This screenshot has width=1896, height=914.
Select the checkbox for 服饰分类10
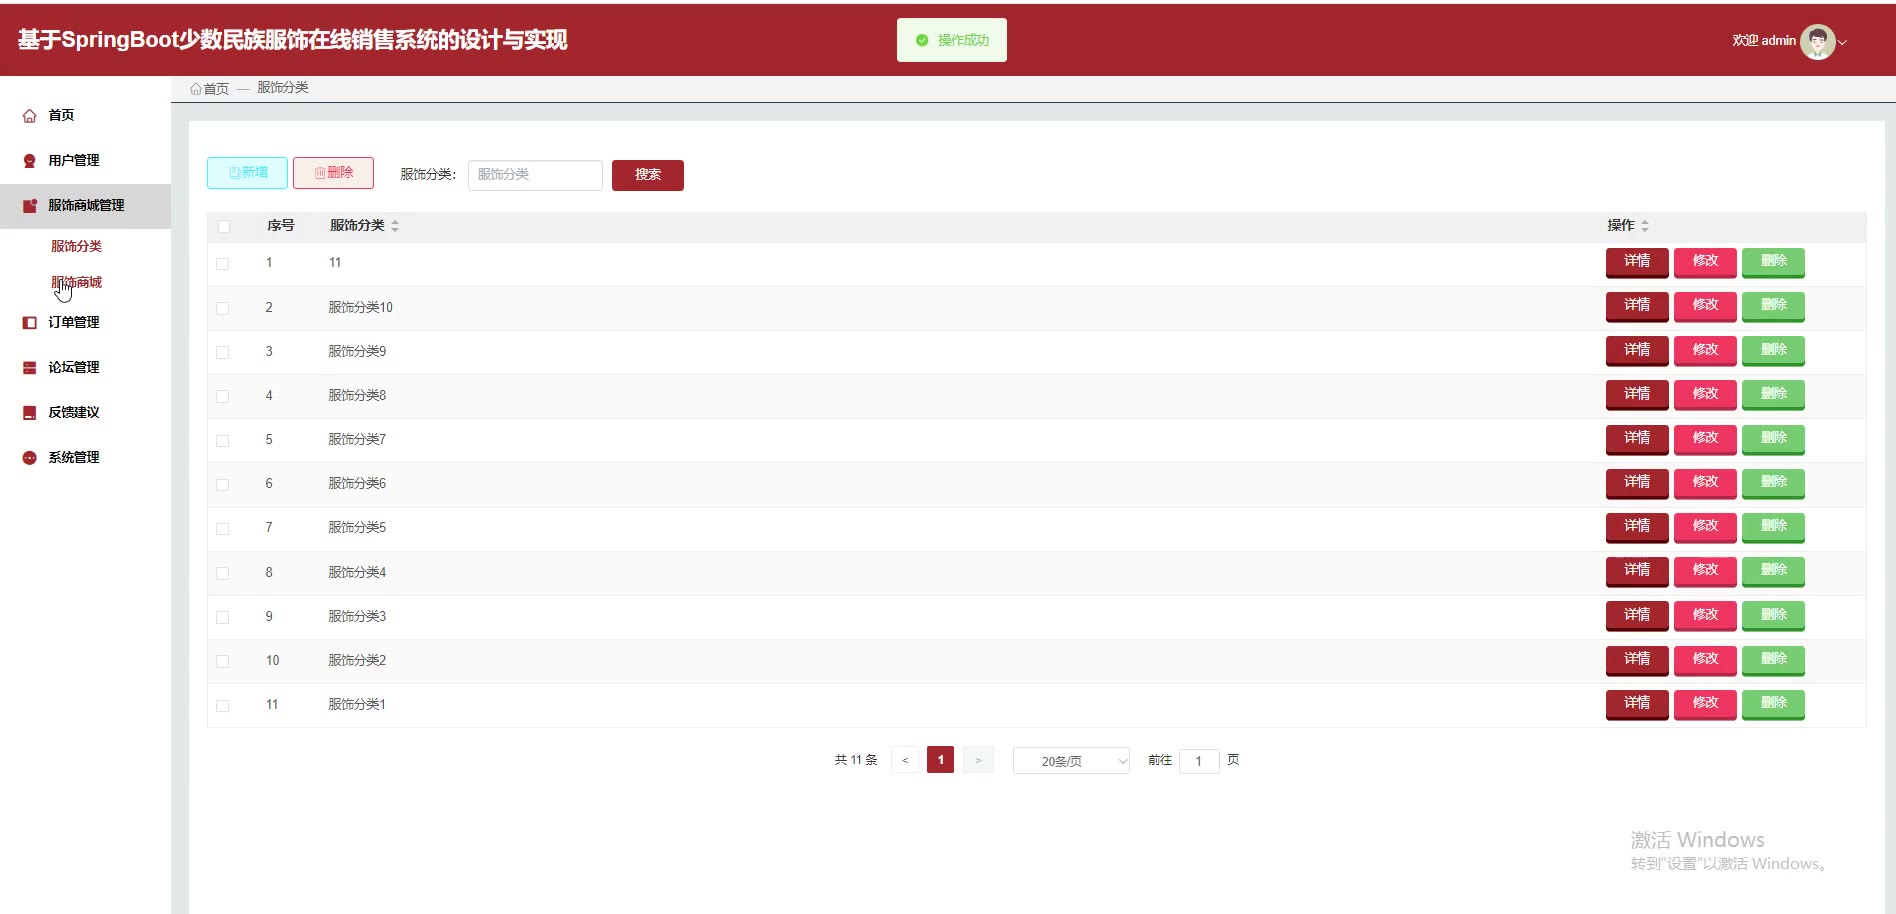(x=223, y=308)
